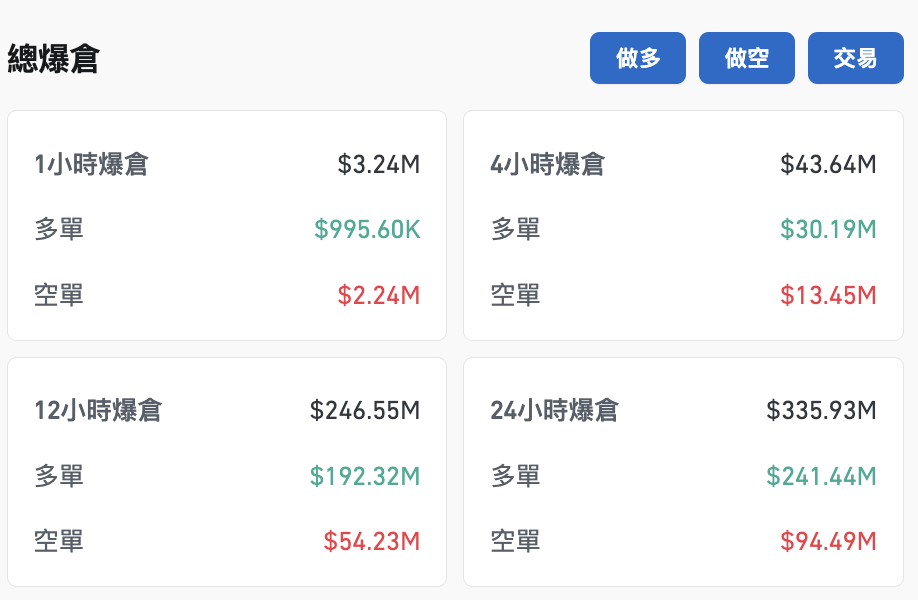The width and height of the screenshot is (918, 600).
Task: Click the $335.93M 24-hour total value
Action: click(821, 410)
